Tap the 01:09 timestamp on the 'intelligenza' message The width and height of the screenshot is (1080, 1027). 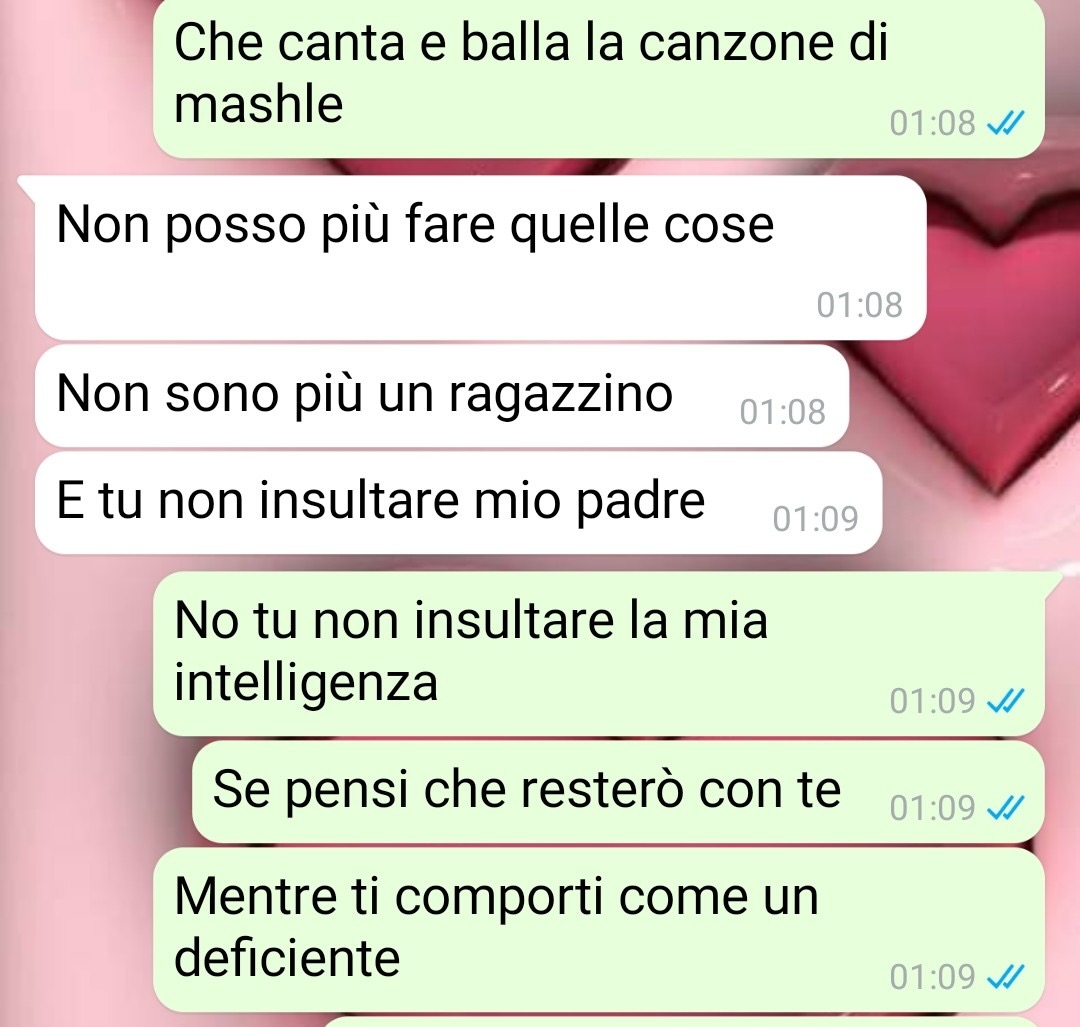[x=933, y=701]
